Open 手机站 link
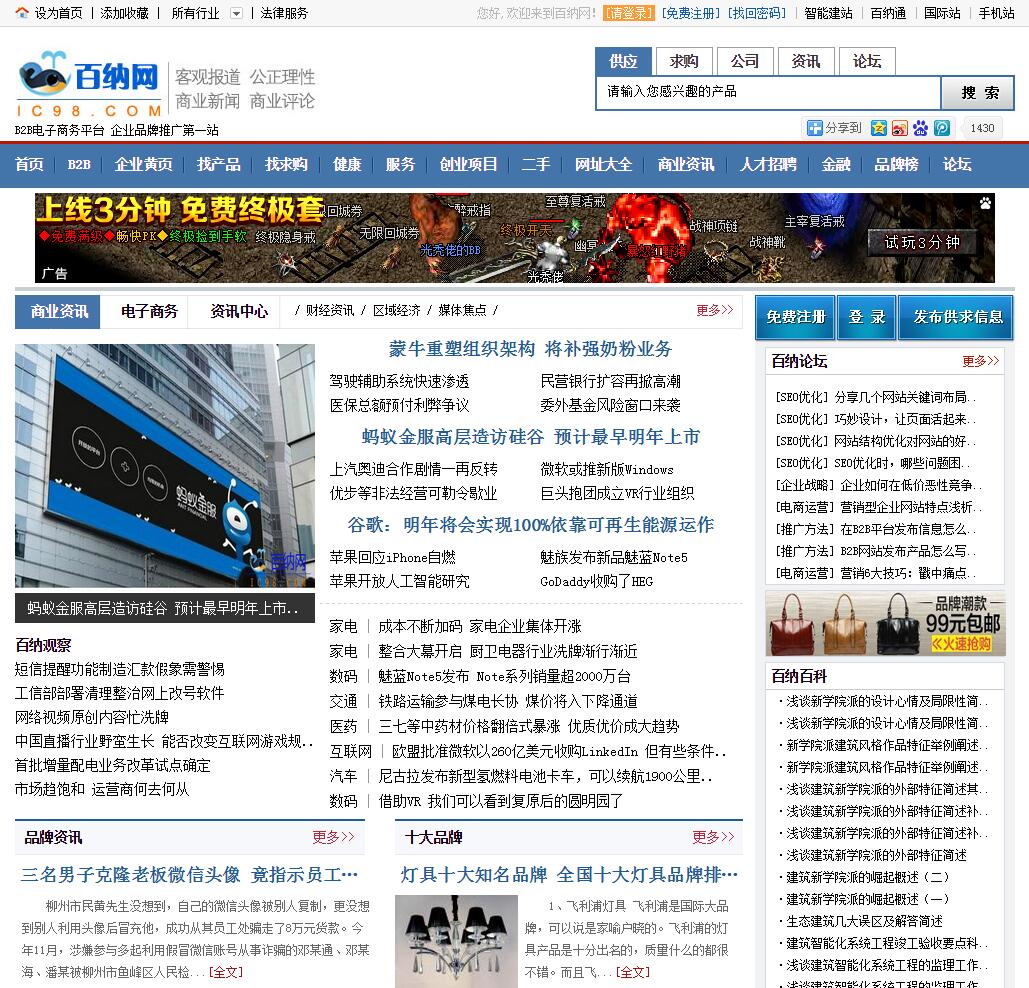The height and width of the screenshot is (988, 1029). click(996, 13)
